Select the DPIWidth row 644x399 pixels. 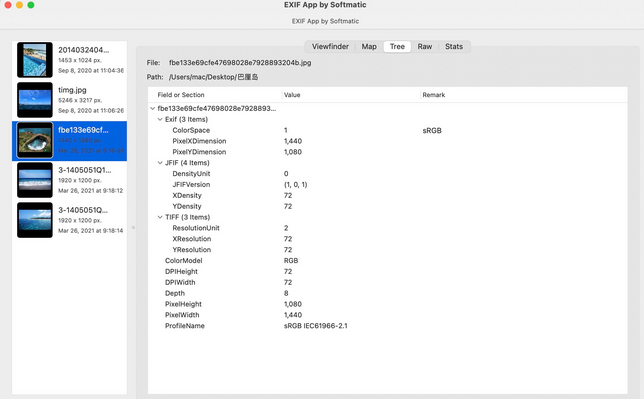(x=388, y=282)
